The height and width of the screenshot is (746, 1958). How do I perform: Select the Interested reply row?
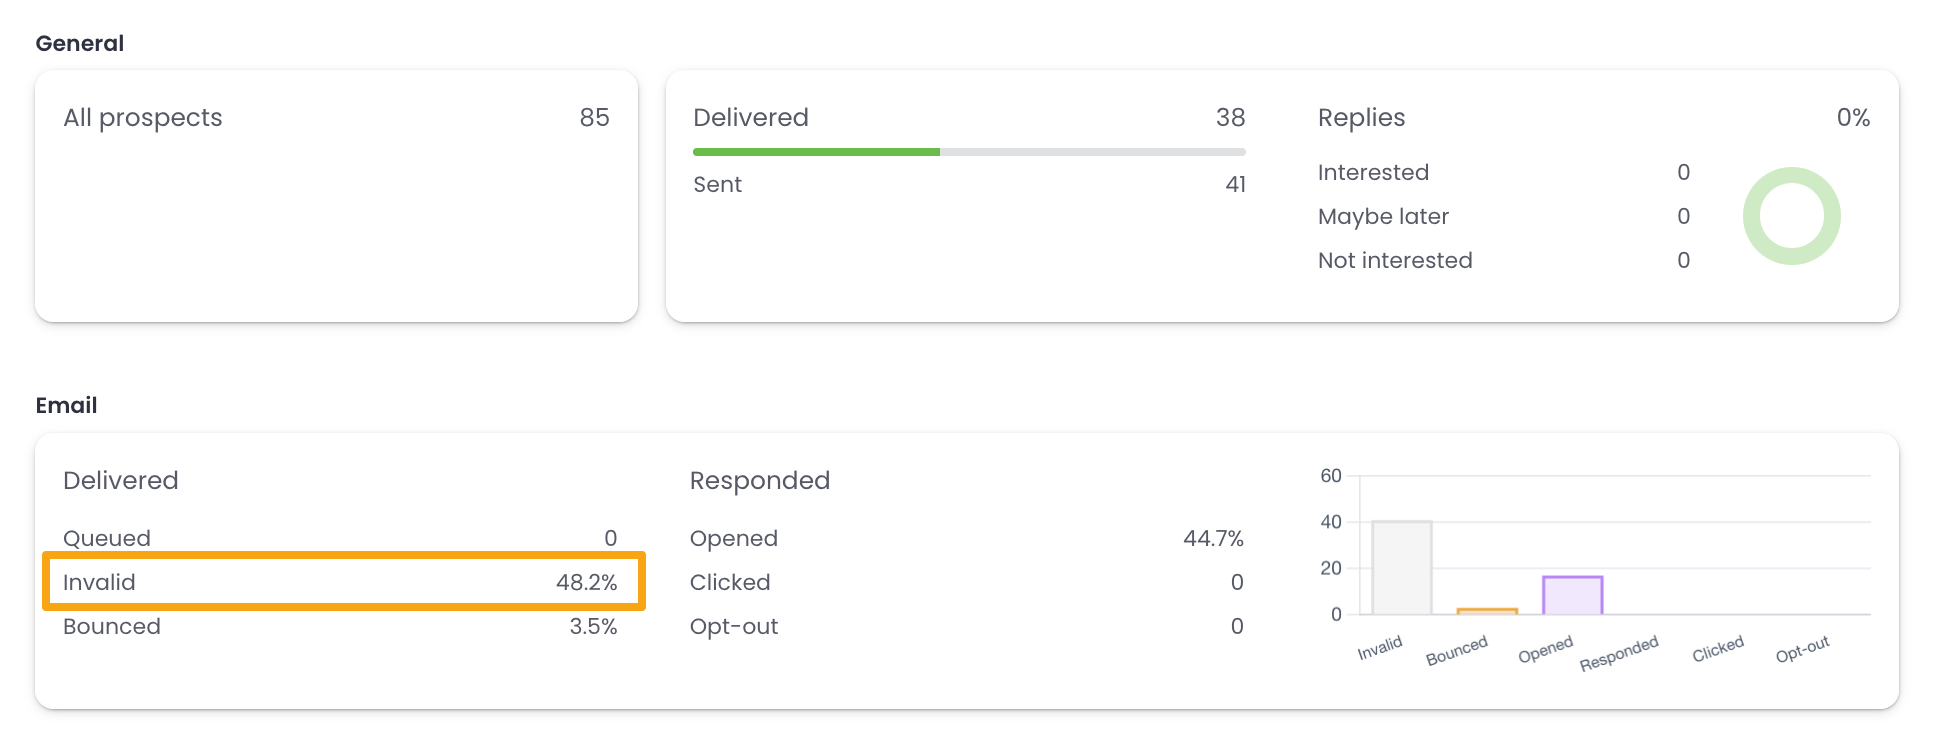[x=1374, y=172]
